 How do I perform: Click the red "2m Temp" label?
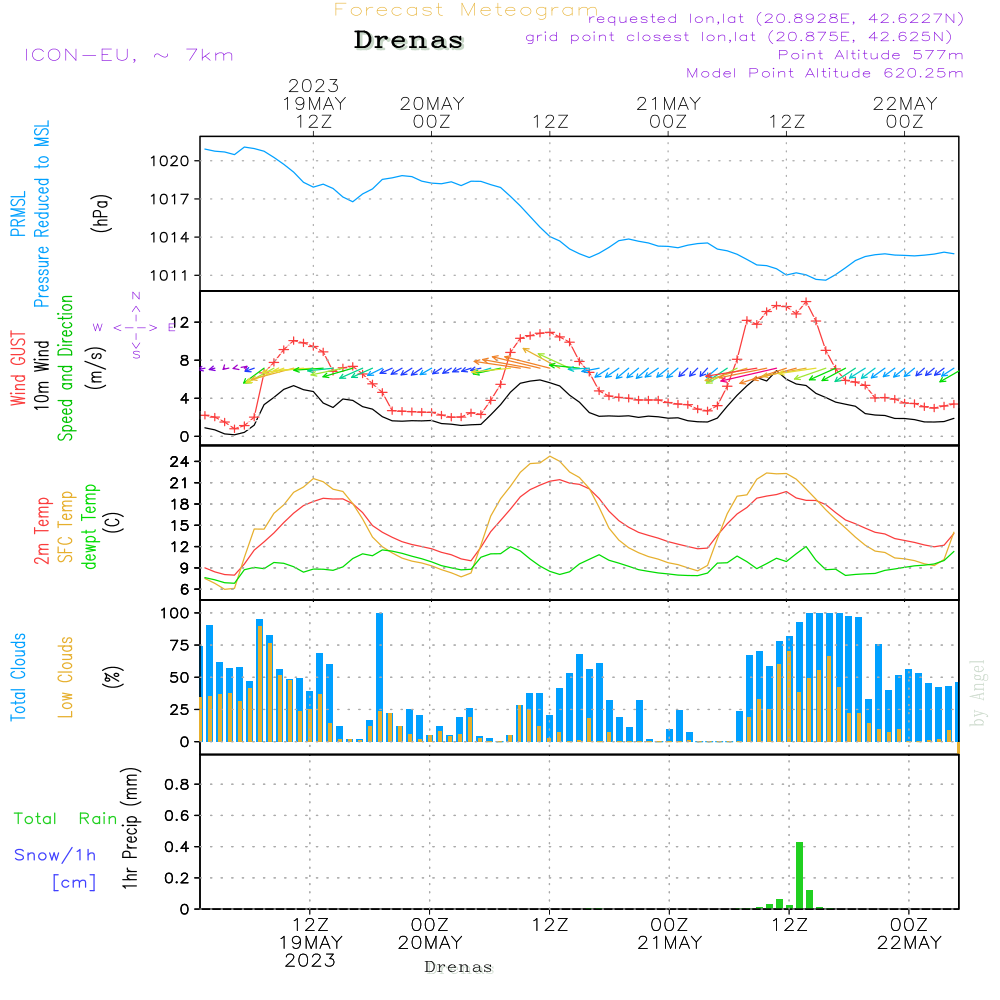41,531
